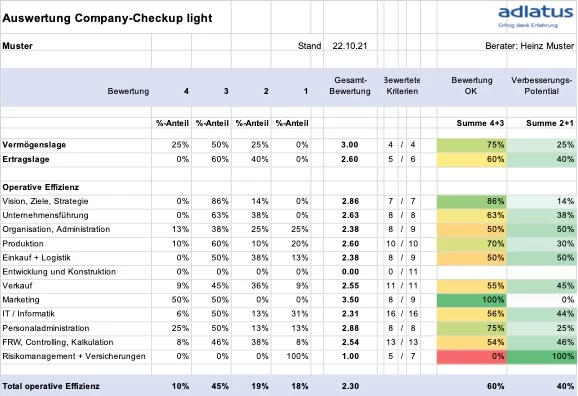Select 'Berater: Heinz Muster' cell
Viewport: 578px width, 396px height.
click(x=529, y=46)
